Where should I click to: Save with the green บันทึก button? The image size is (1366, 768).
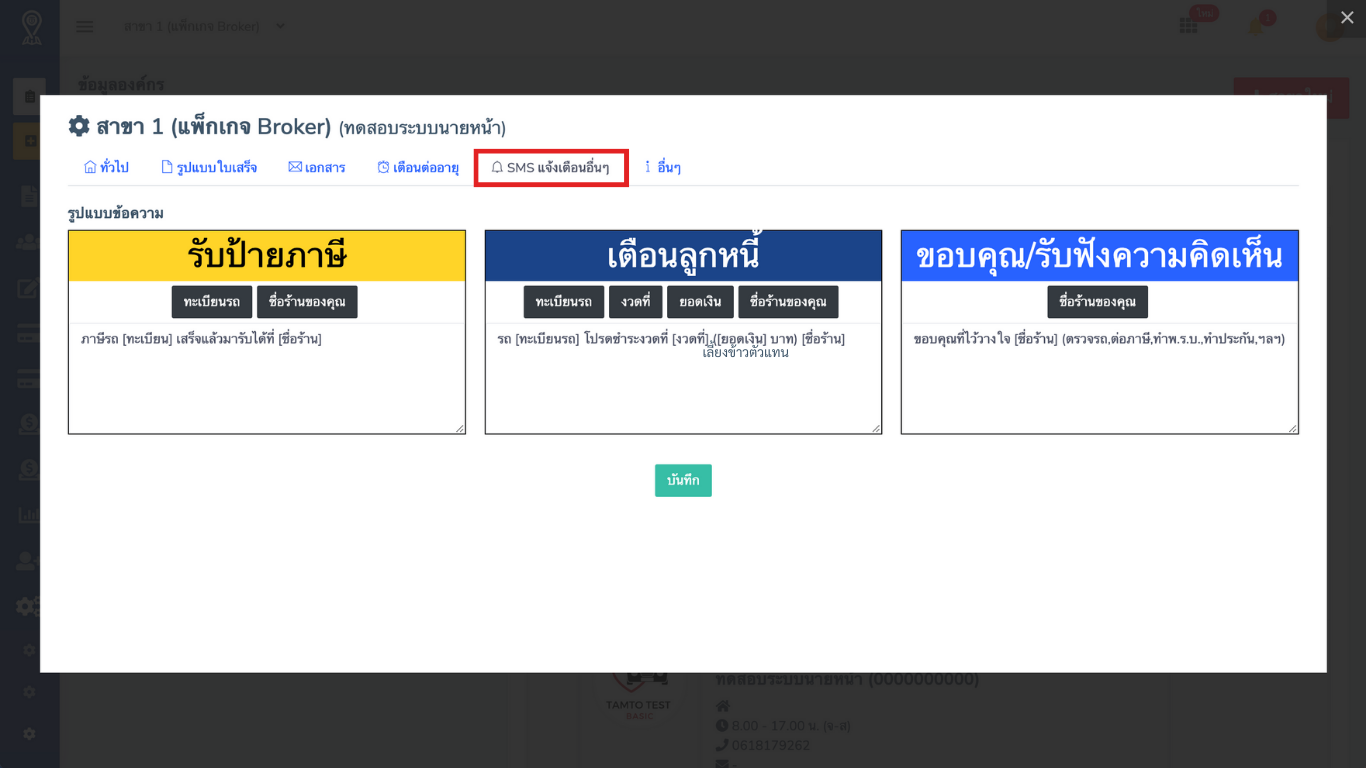pyautogui.click(x=683, y=480)
